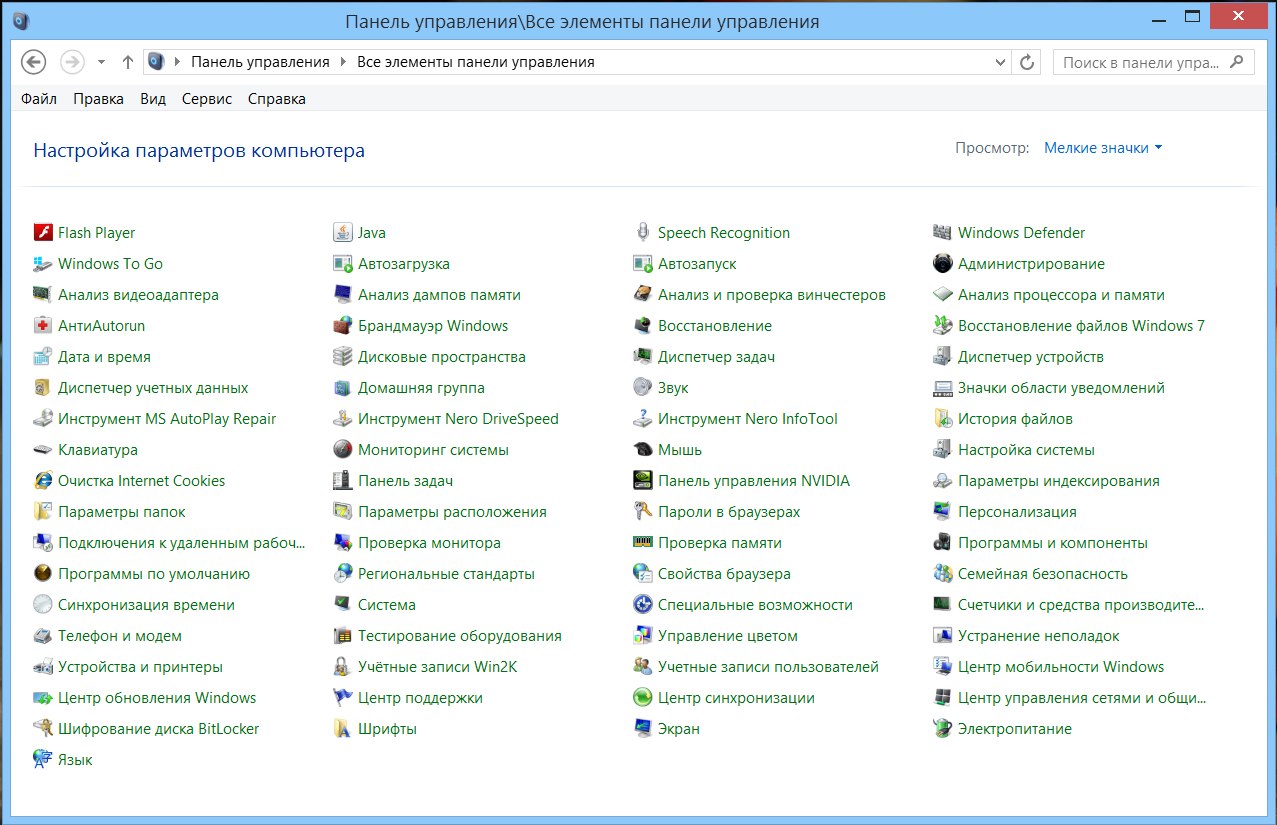
Task: Open the Программы и компоненты link
Action: (x=1053, y=543)
